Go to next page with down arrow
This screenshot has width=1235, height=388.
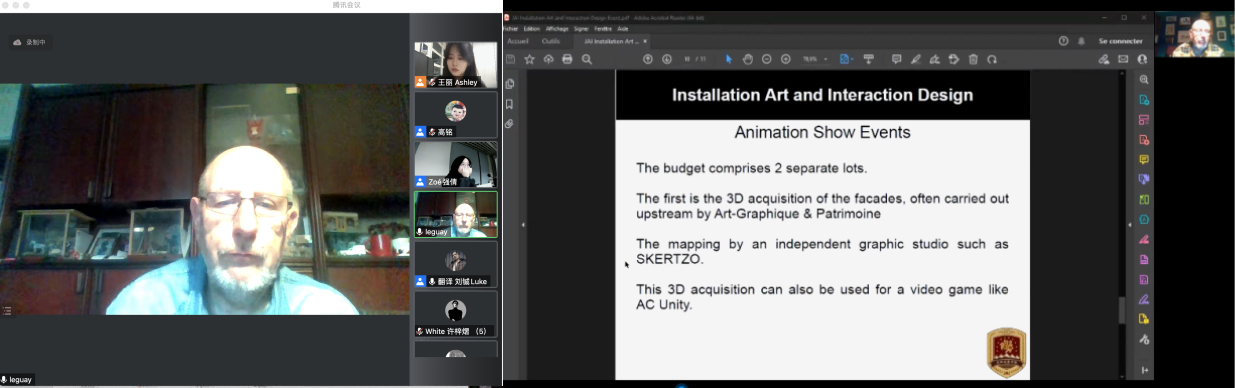pyautogui.click(x=666, y=59)
